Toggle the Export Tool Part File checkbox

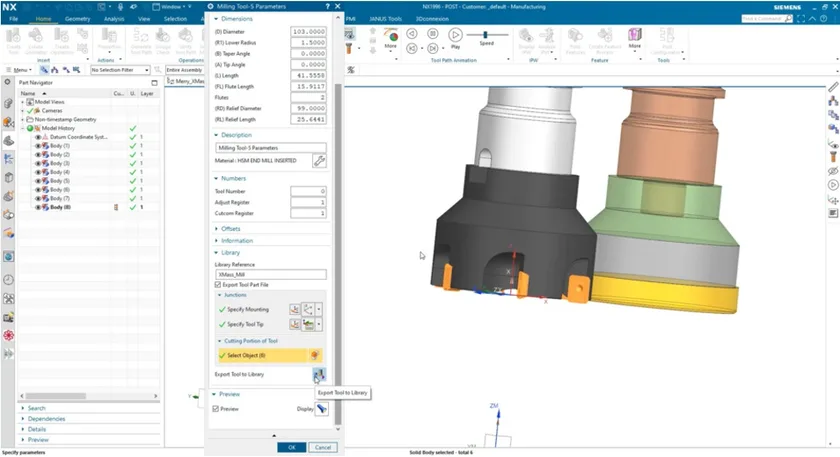218,284
